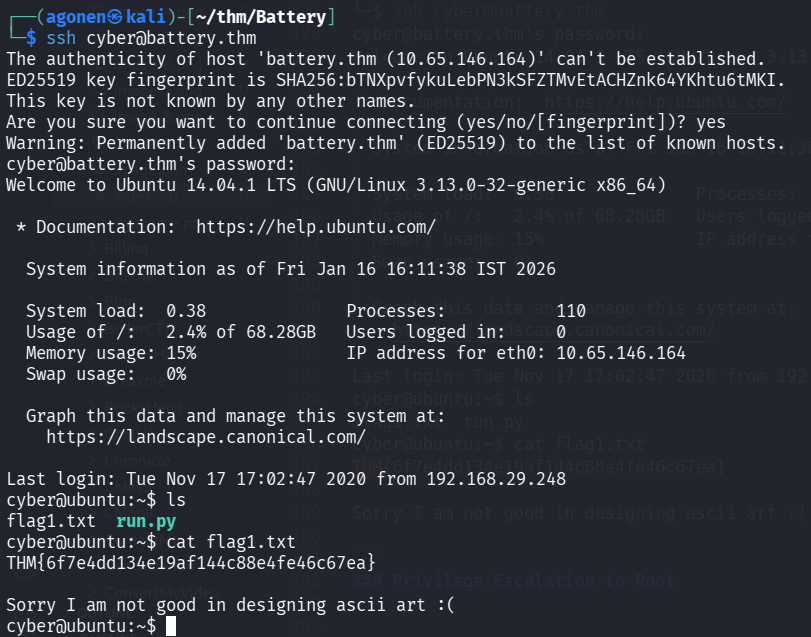The height and width of the screenshot is (637, 811).
Task: Click flag1.txt in the ls output listing
Action: point(50,521)
